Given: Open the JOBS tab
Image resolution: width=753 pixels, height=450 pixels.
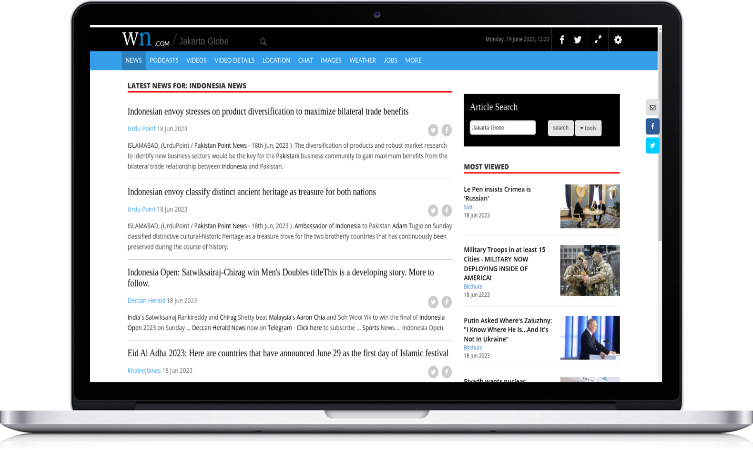Looking at the screenshot, I should coord(390,61).
